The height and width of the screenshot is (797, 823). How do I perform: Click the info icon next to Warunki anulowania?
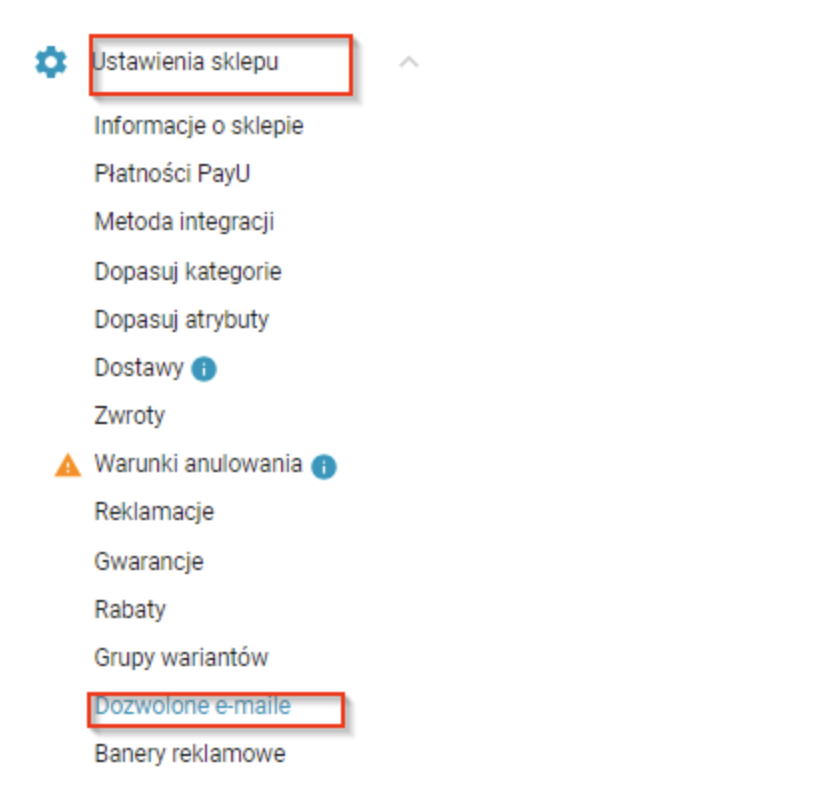tap(323, 466)
